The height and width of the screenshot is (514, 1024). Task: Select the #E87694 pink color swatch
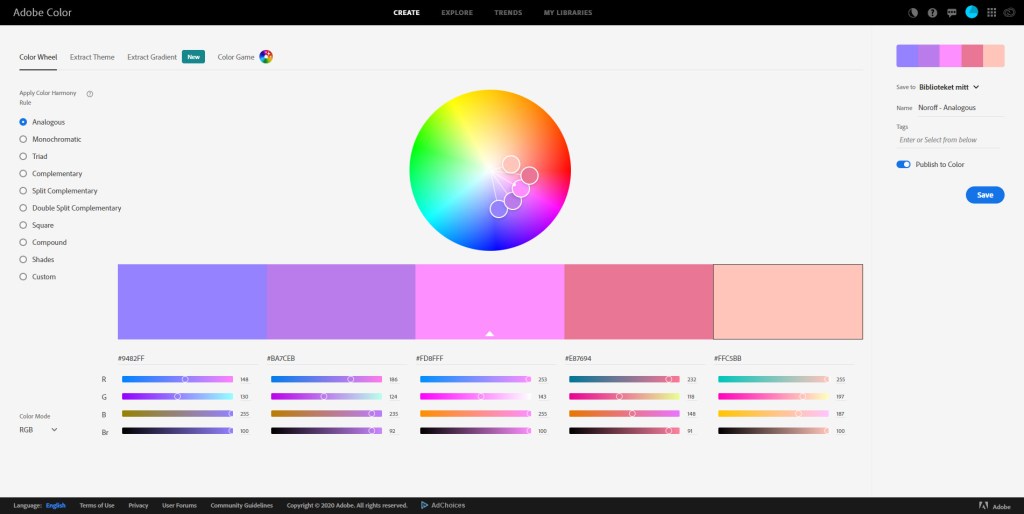tap(638, 301)
